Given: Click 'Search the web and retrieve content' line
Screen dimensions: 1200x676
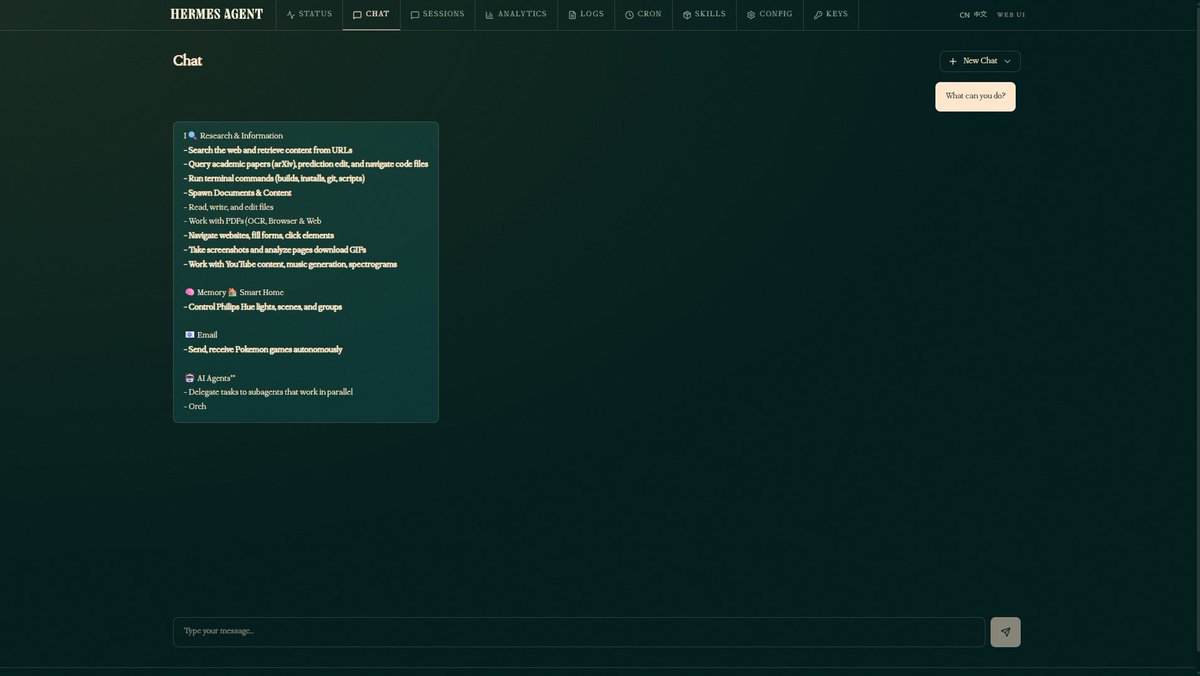Looking at the screenshot, I should click(x=268, y=150).
